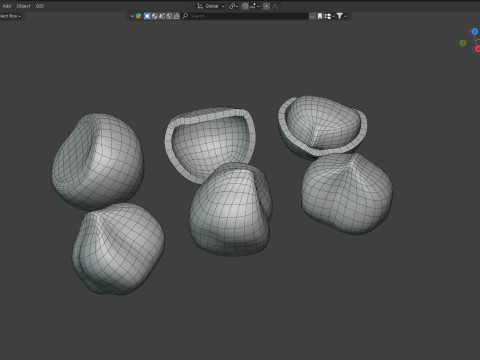
Task: Open the Add menu
Action: coord(7,6)
